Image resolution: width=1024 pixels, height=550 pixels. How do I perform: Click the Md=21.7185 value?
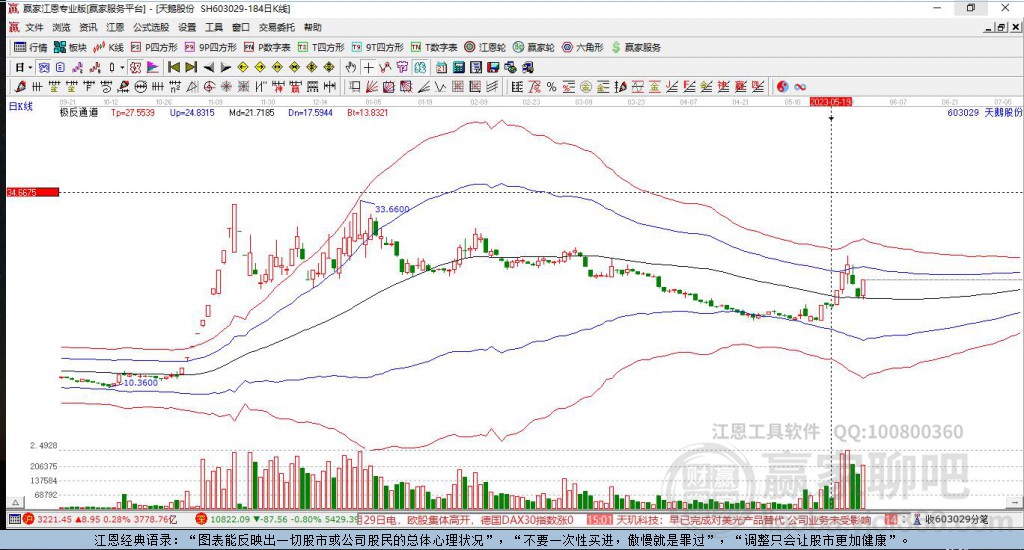251,112
